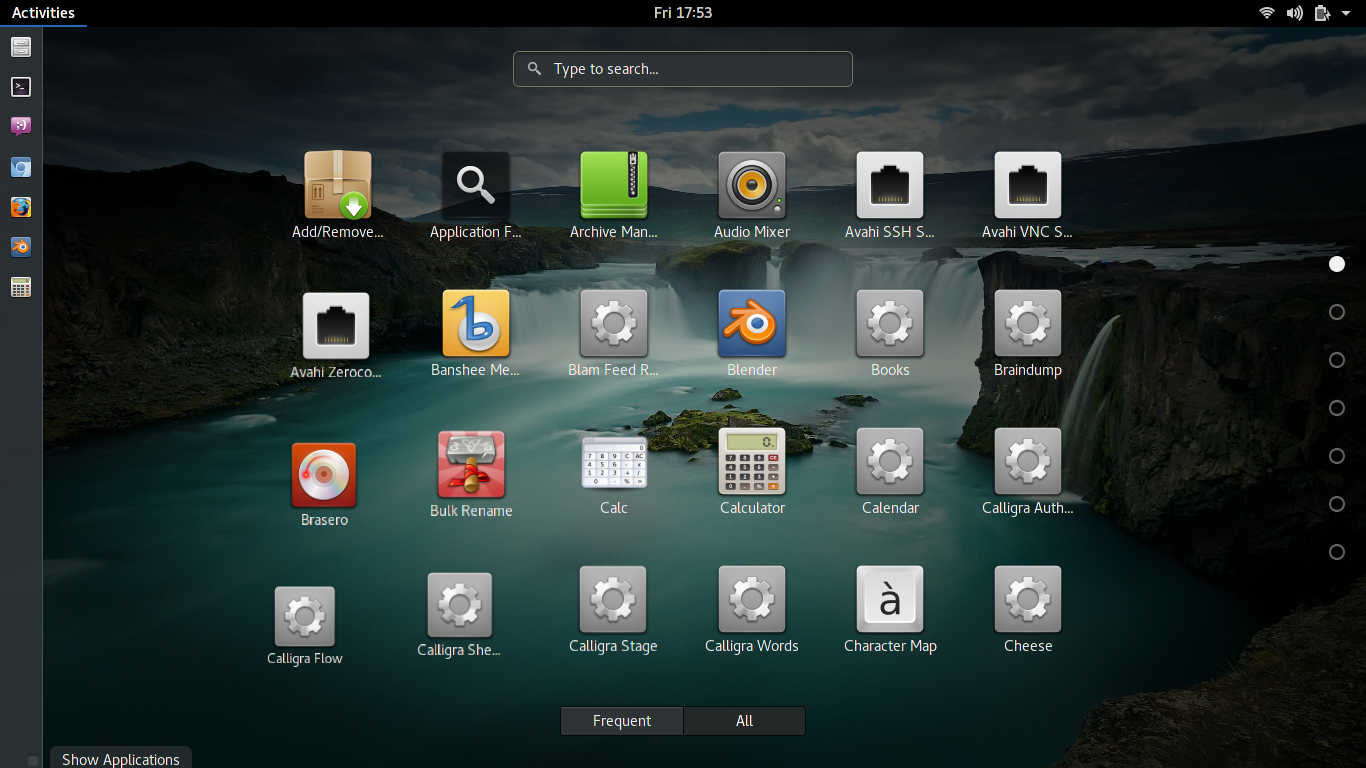Launch Firefox from the dash
This screenshot has height=768, width=1366.
pos(21,207)
